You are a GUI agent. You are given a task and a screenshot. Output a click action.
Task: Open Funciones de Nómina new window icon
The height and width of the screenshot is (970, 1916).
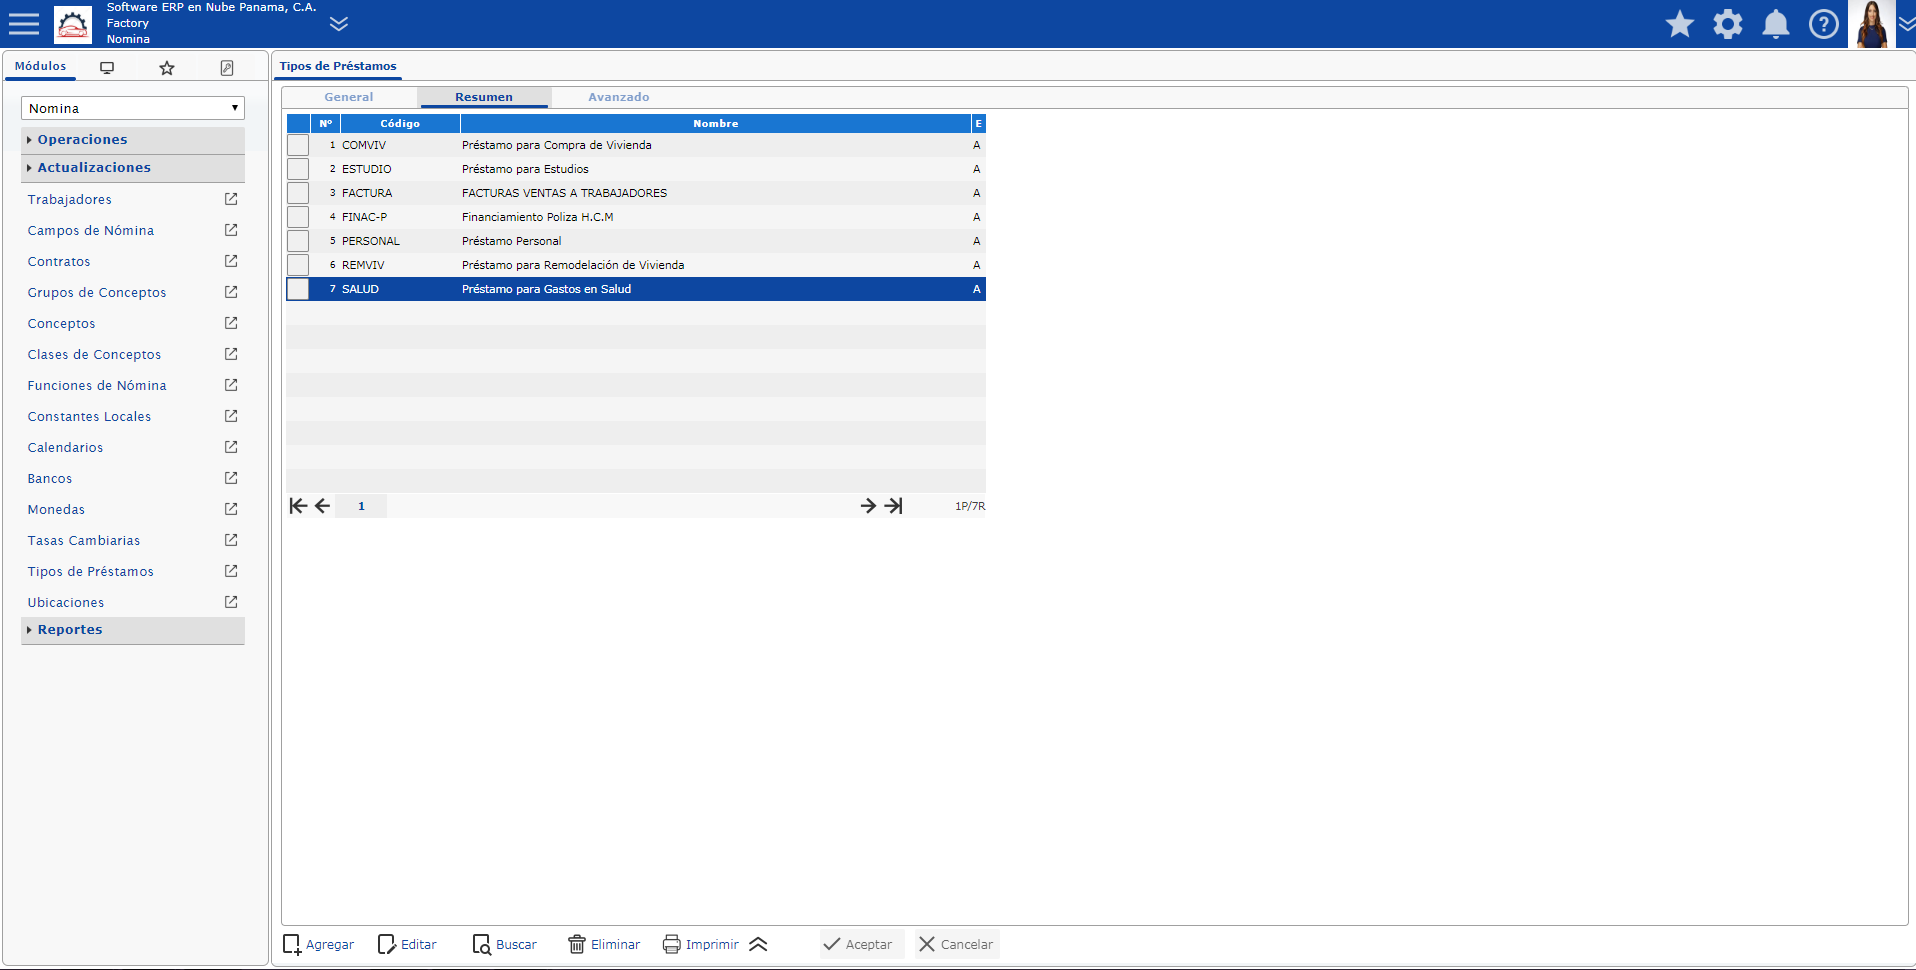pyautogui.click(x=231, y=385)
